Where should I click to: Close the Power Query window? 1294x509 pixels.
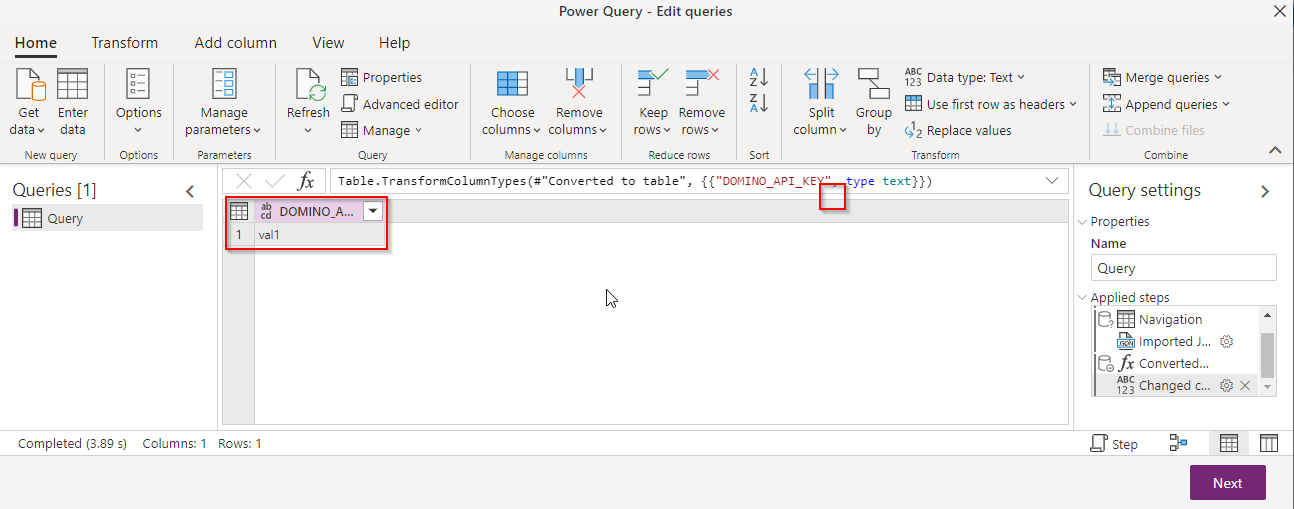coord(1279,11)
